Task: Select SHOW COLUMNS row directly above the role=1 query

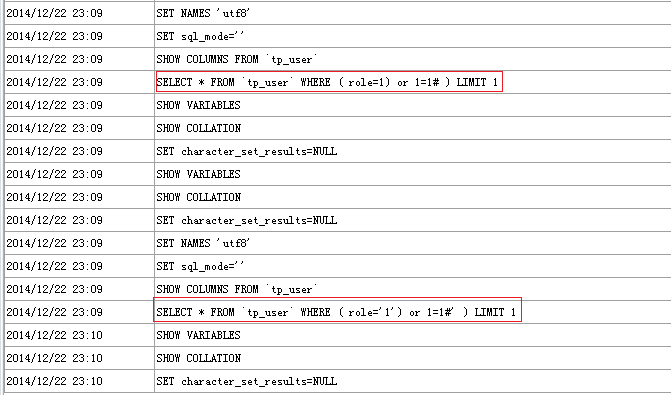Action: 237,59
